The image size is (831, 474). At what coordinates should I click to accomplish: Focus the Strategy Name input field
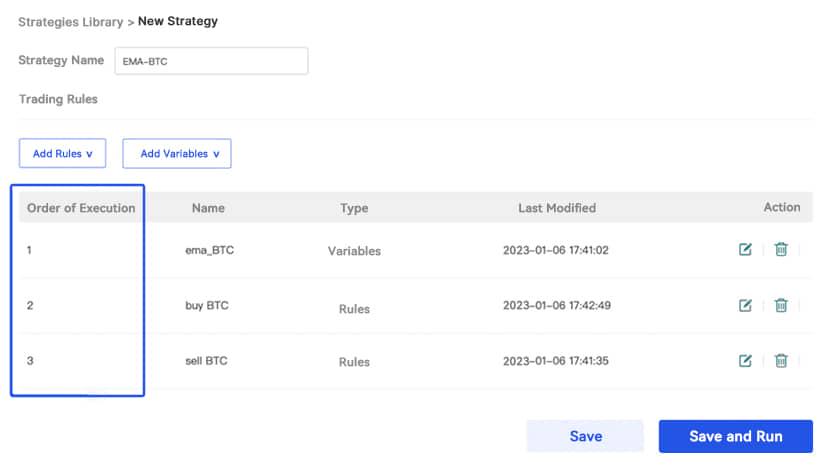pyautogui.click(x=211, y=61)
